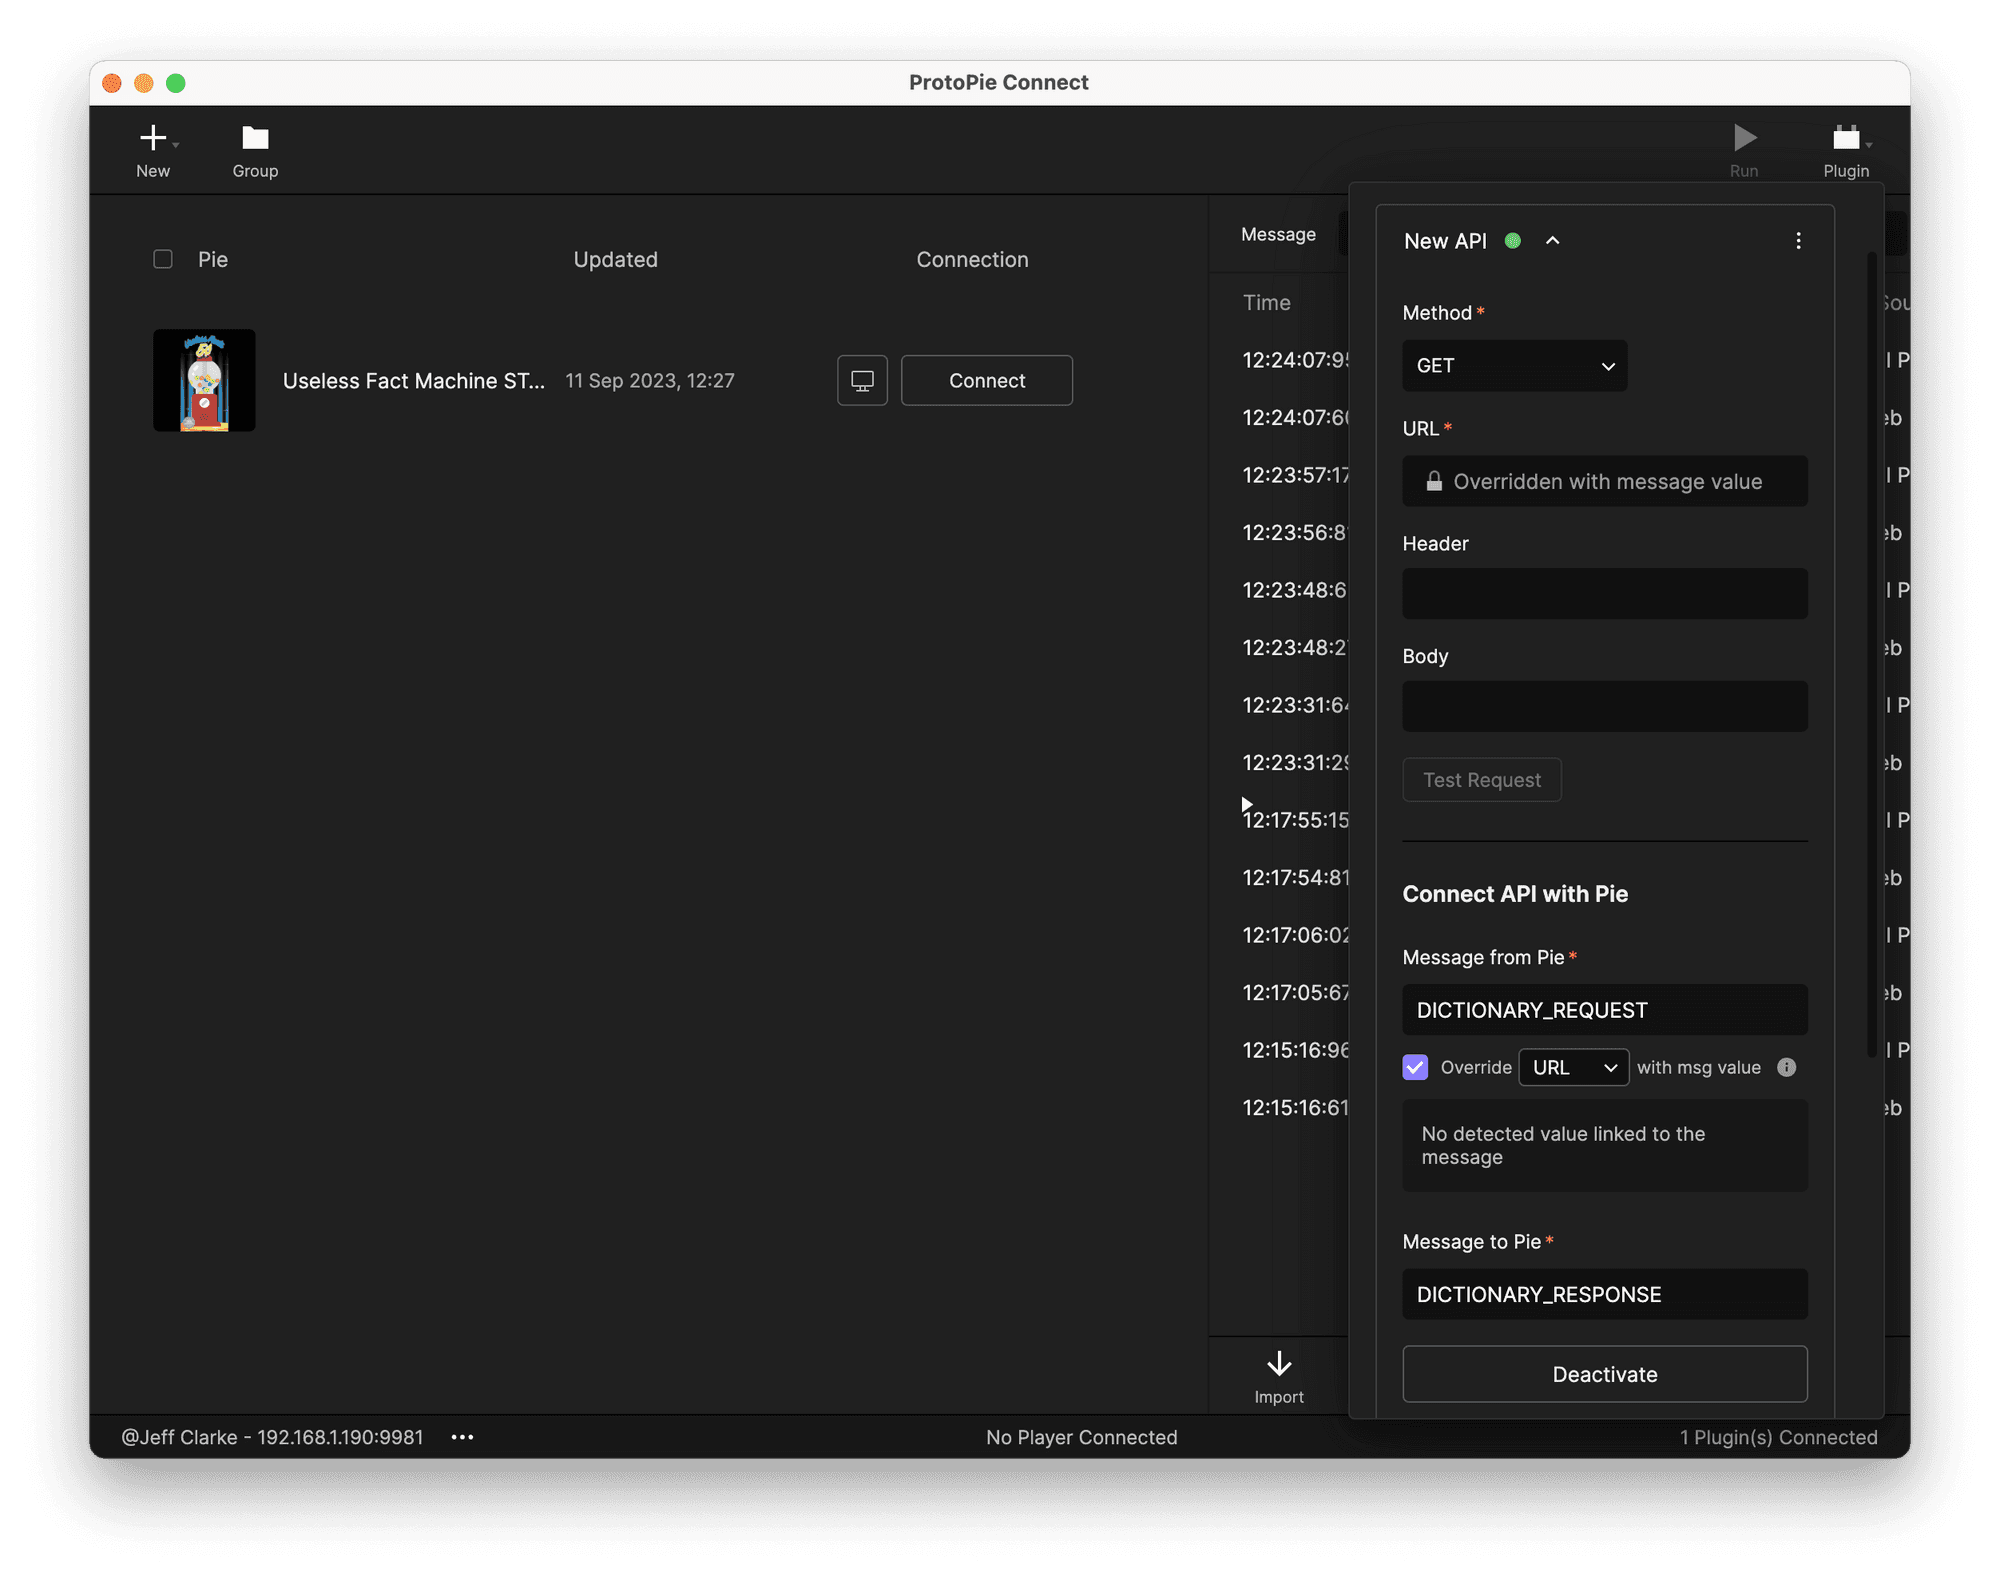2000x1577 pixels.
Task: Select the 12:17:06:02 log row
Action: (x=1295, y=935)
